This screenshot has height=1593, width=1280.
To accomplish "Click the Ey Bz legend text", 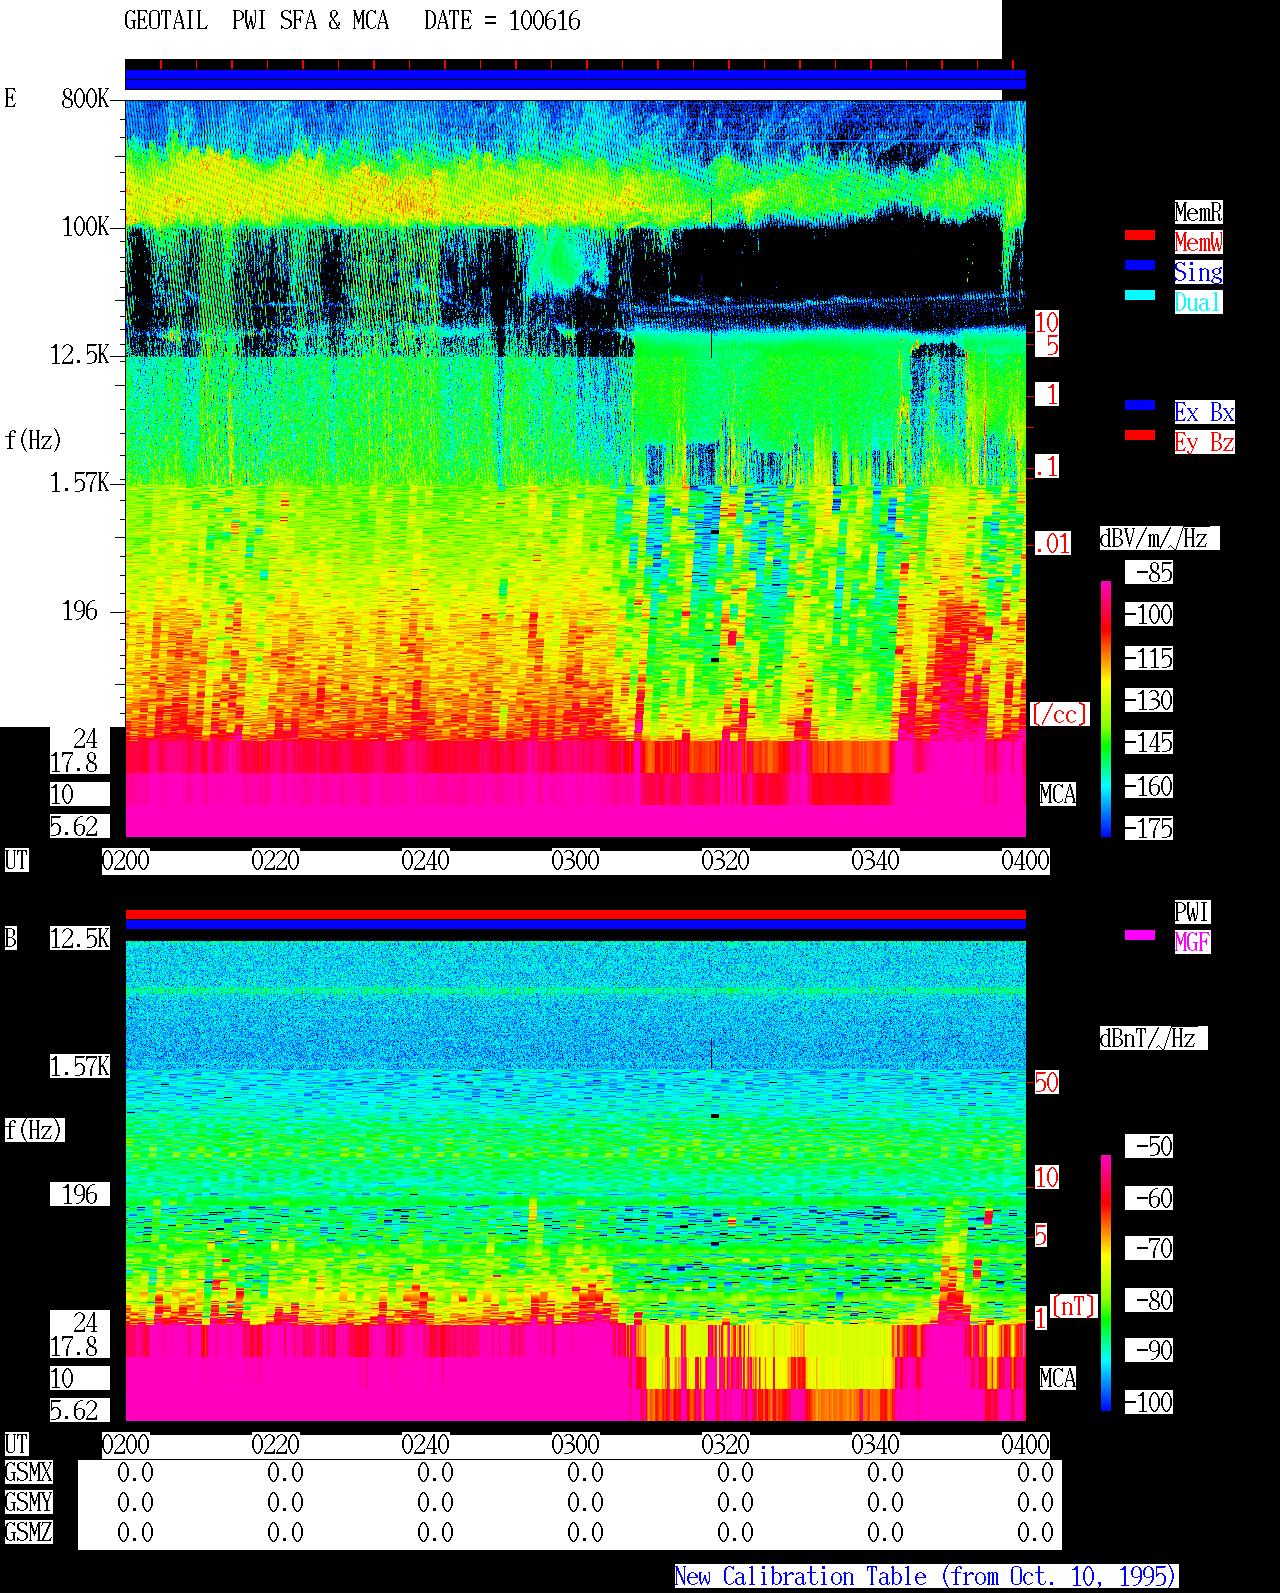I will click(x=1204, y=442).
